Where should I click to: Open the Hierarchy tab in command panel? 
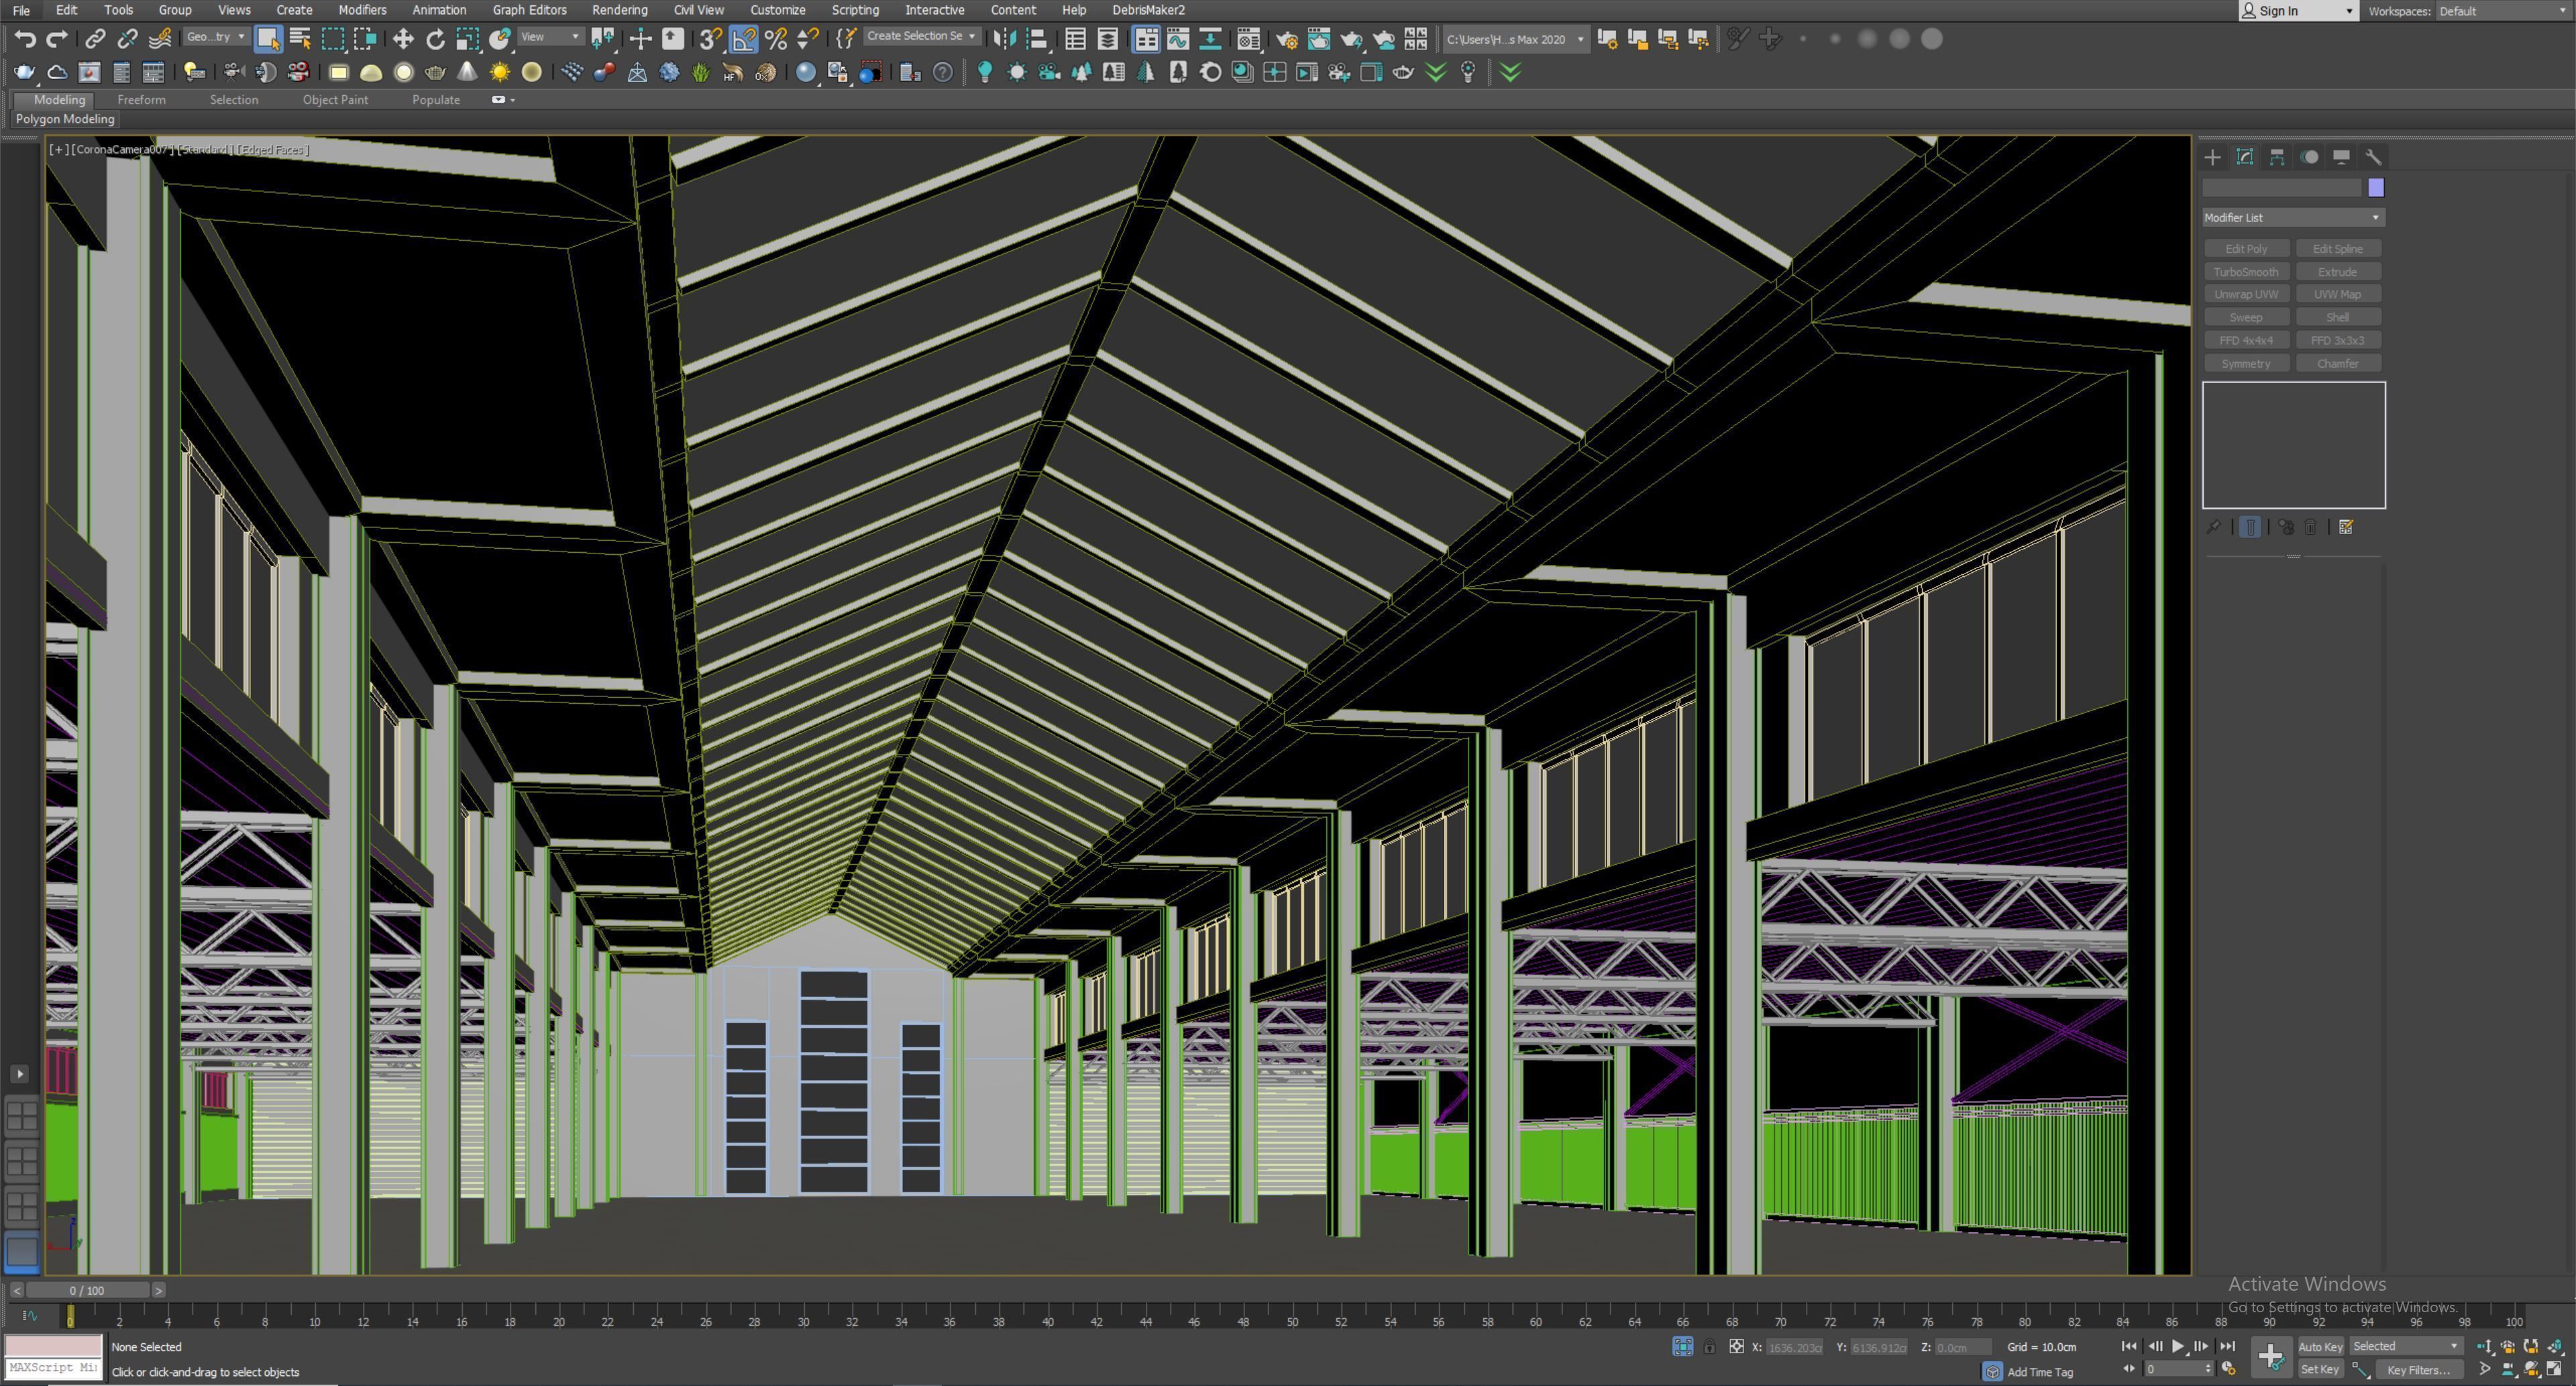pyautogui.click(x=2277, y=157)
